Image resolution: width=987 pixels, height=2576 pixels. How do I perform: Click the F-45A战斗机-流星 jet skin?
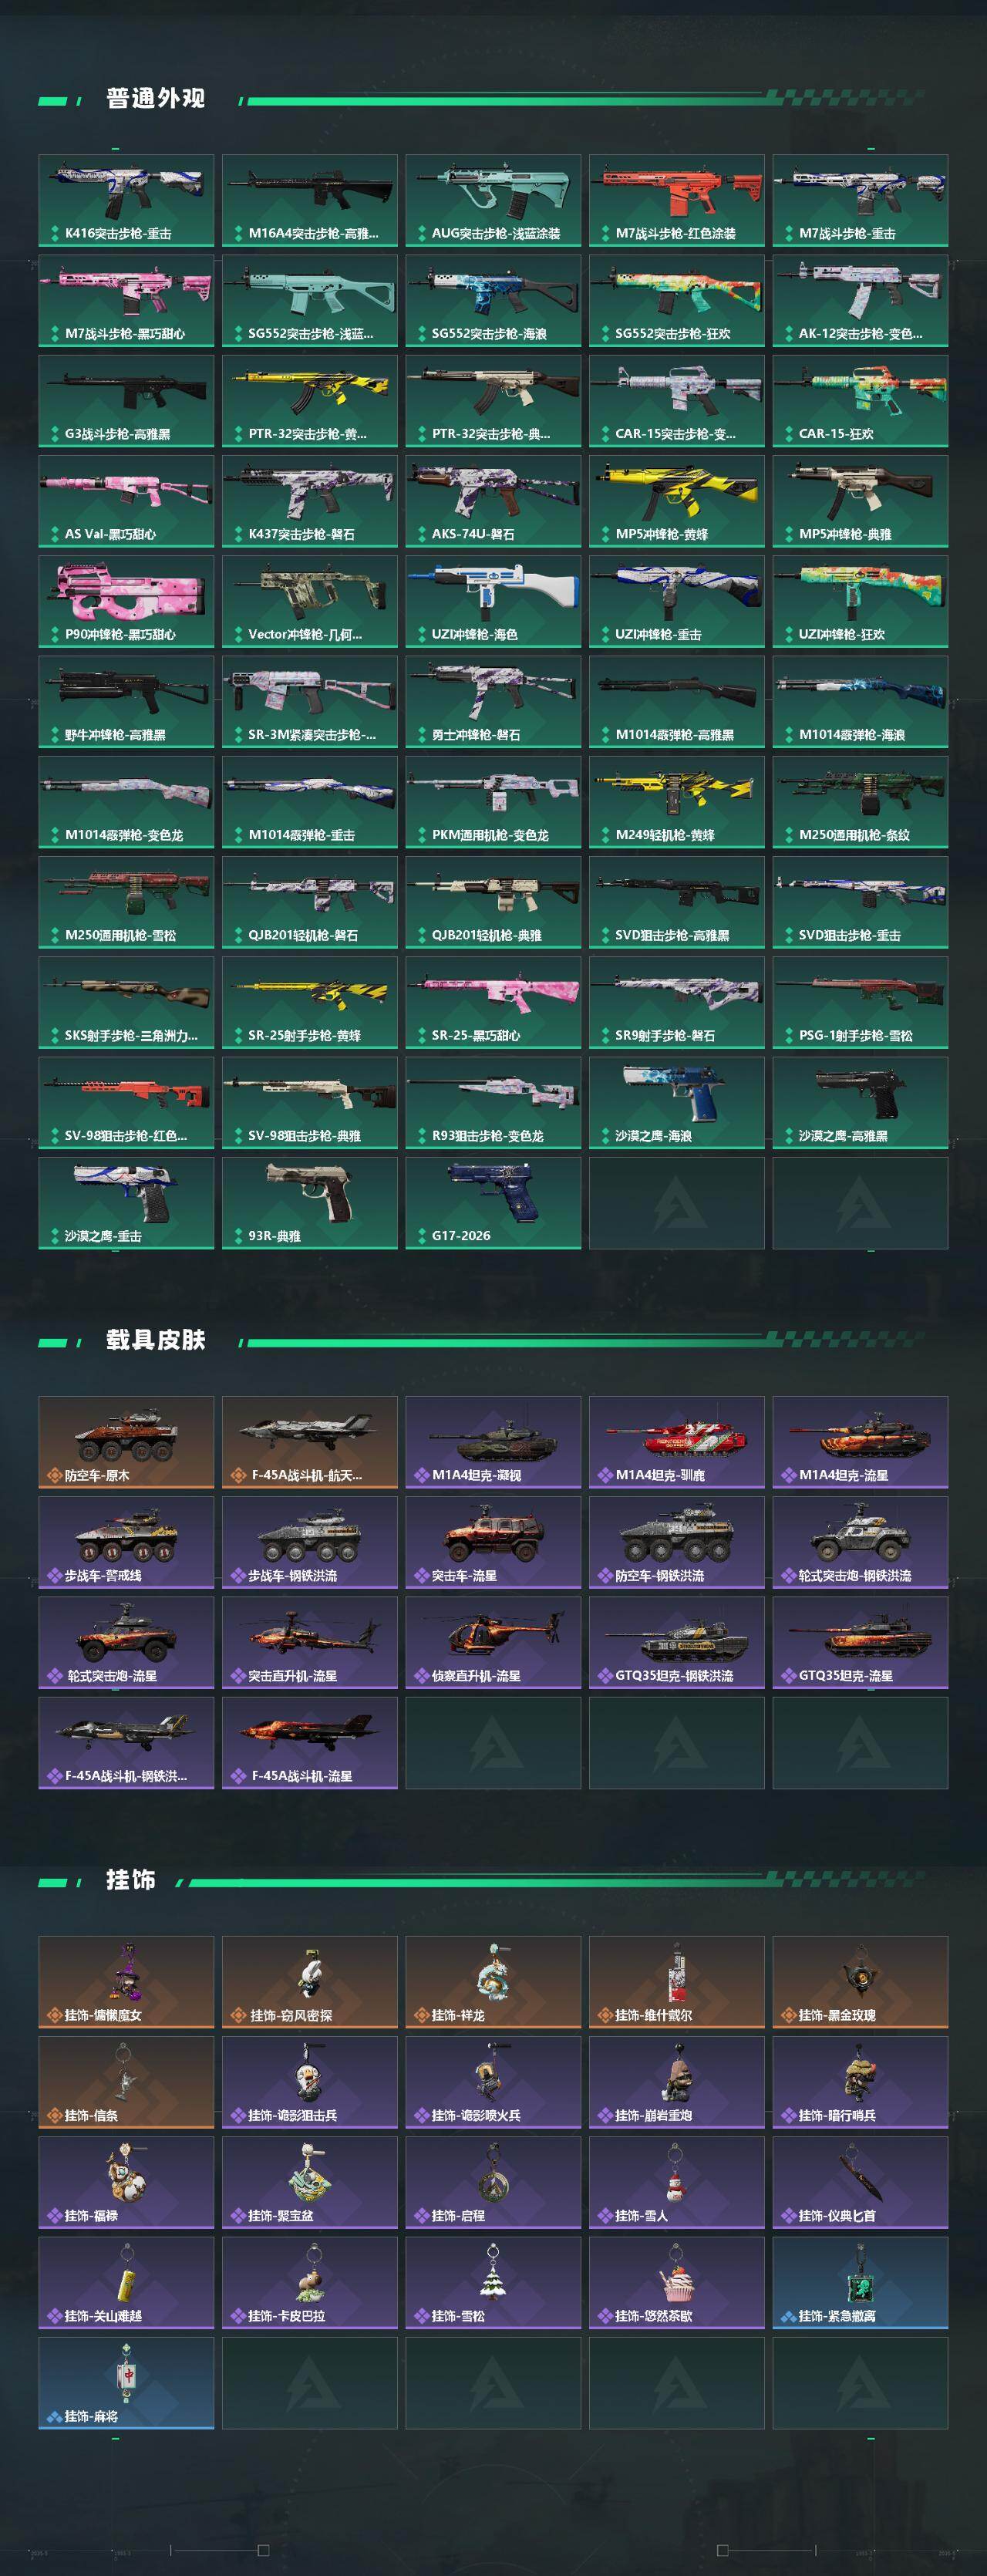310,1743
